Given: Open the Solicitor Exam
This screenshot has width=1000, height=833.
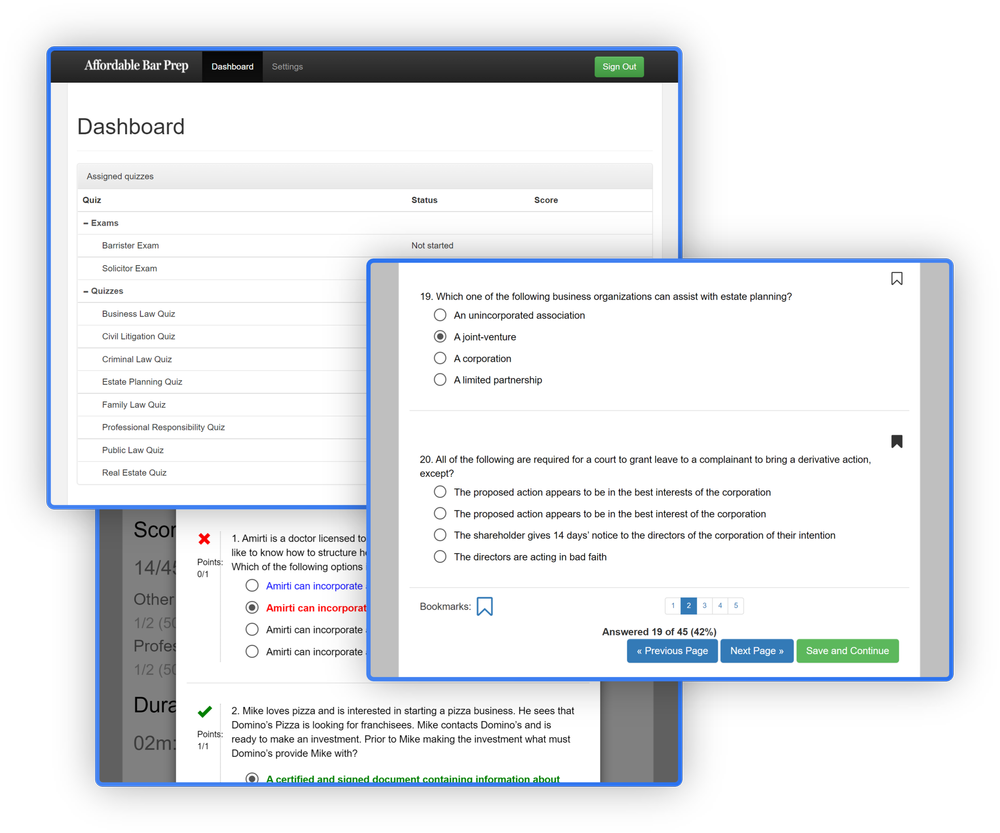Looking at the screenshot, I should click(129, 269).
